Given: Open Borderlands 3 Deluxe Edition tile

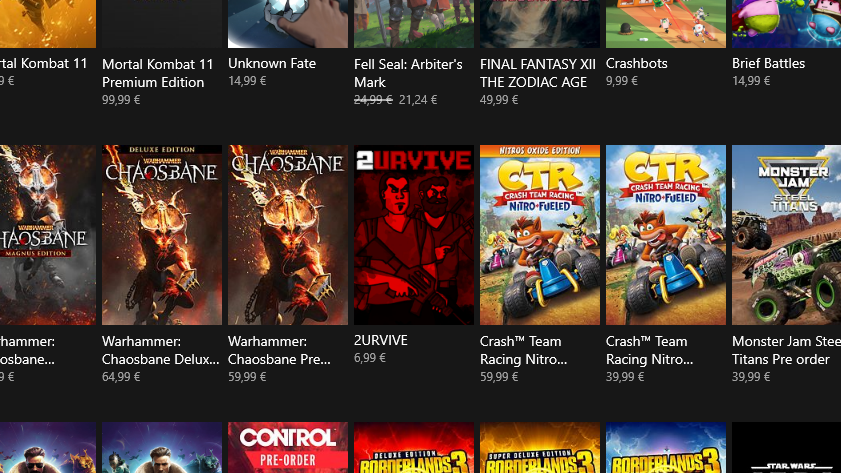Looking at the screenshot, I should click(414, 447).
